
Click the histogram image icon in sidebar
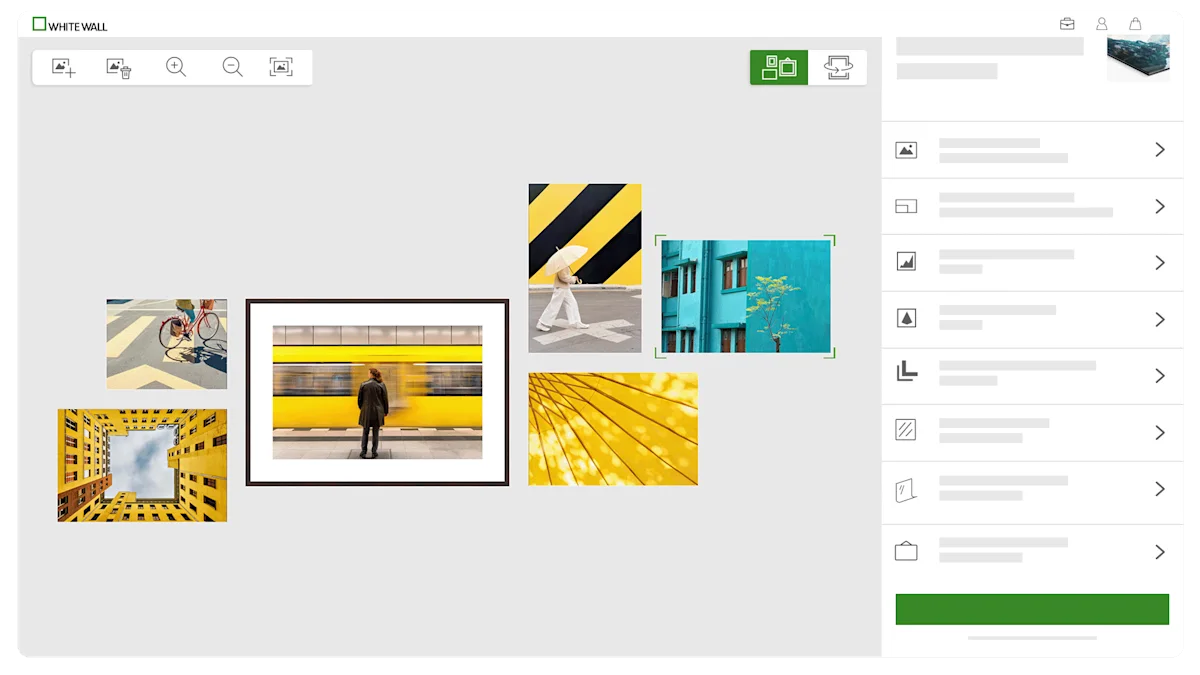click(x=906, y=262)
